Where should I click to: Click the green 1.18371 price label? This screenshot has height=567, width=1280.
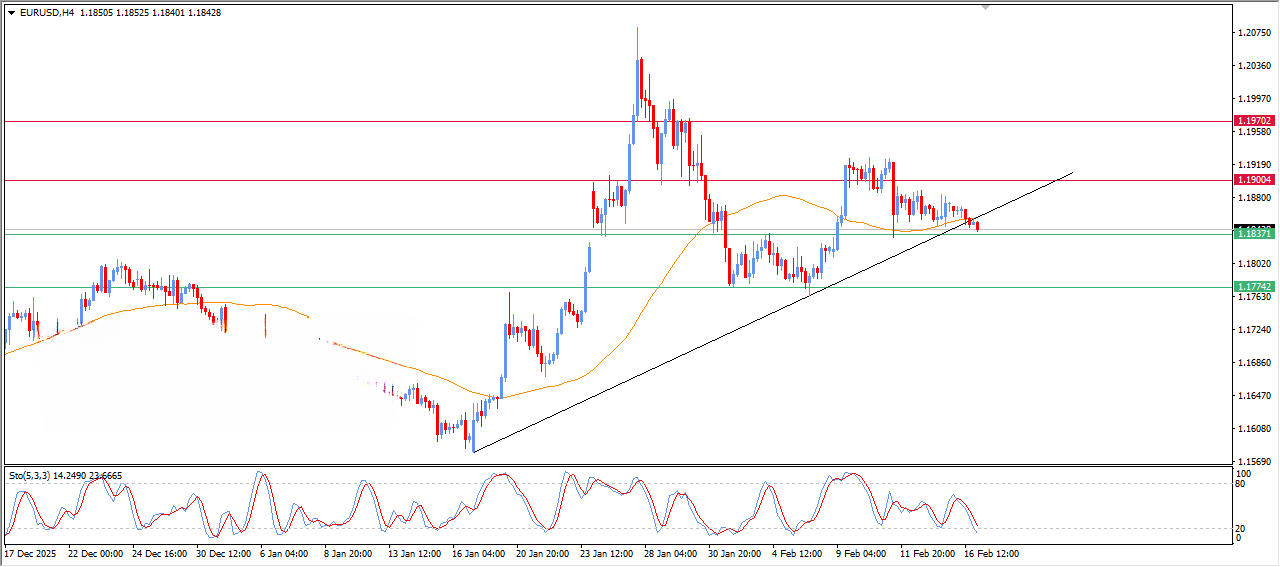tap(1254, 233)
